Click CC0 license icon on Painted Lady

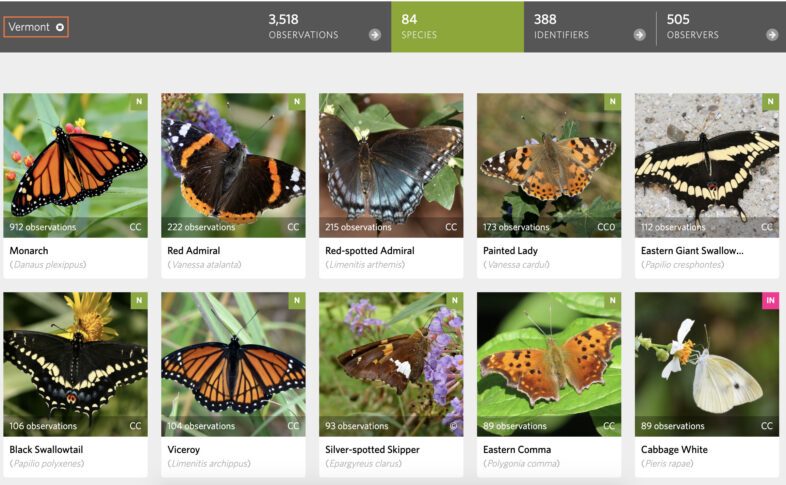[606, 227]
